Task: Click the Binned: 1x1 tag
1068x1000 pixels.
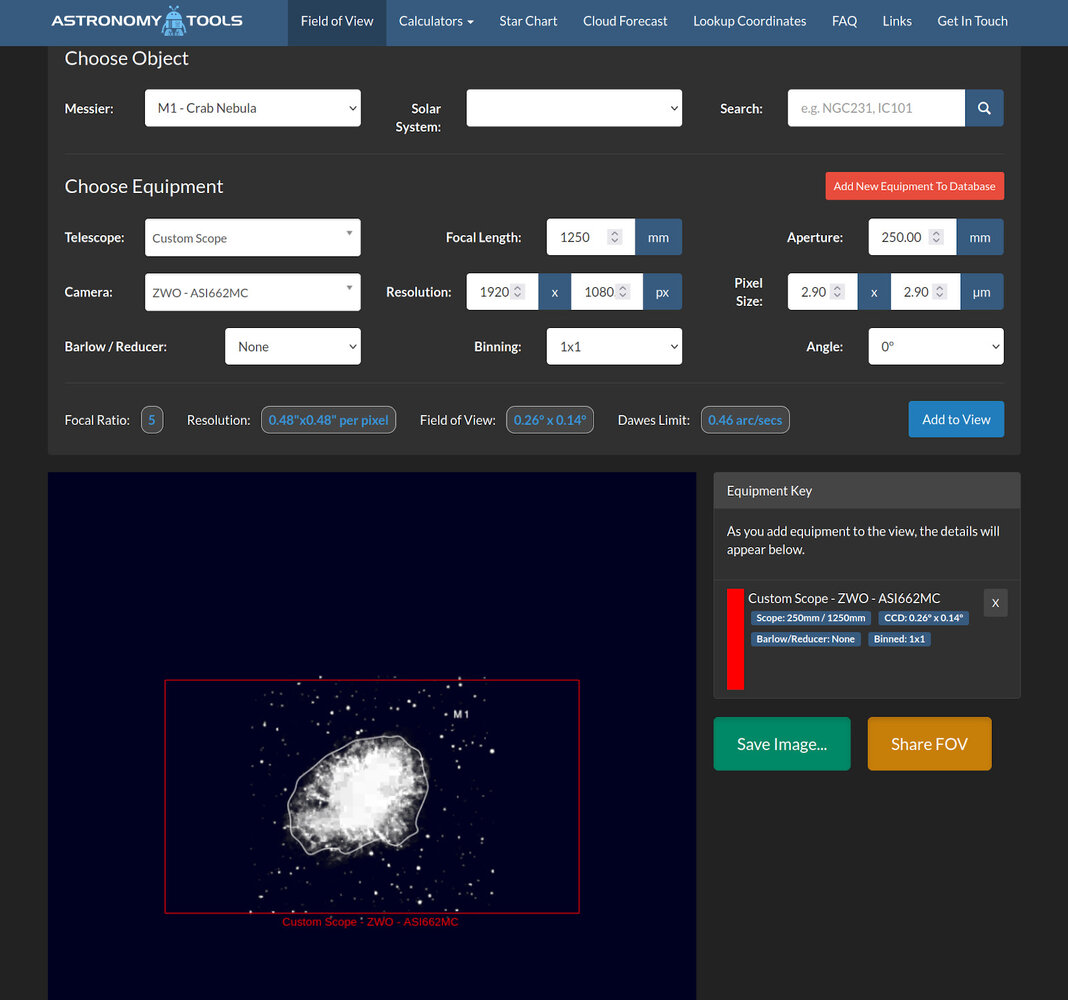Action: pos(899,639)
